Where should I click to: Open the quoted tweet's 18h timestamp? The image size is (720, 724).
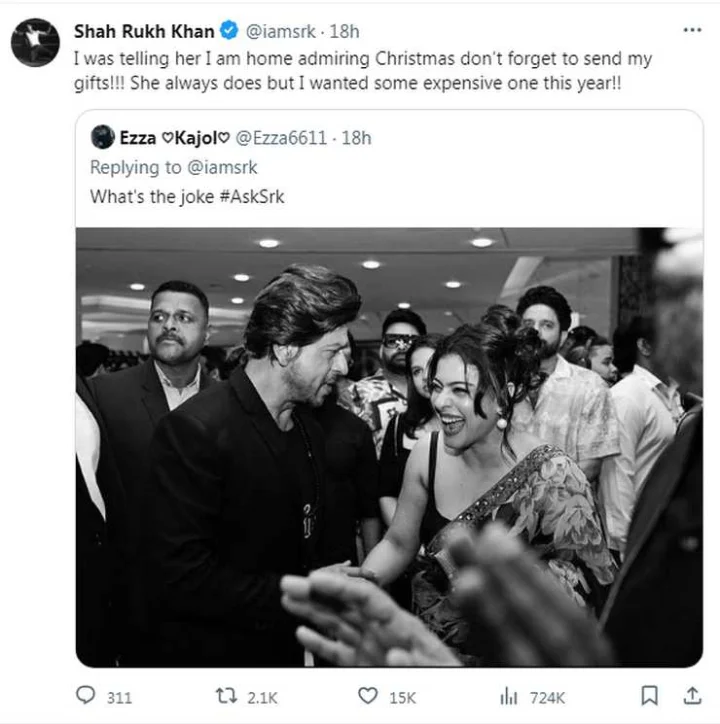click(x=356, y=138)
